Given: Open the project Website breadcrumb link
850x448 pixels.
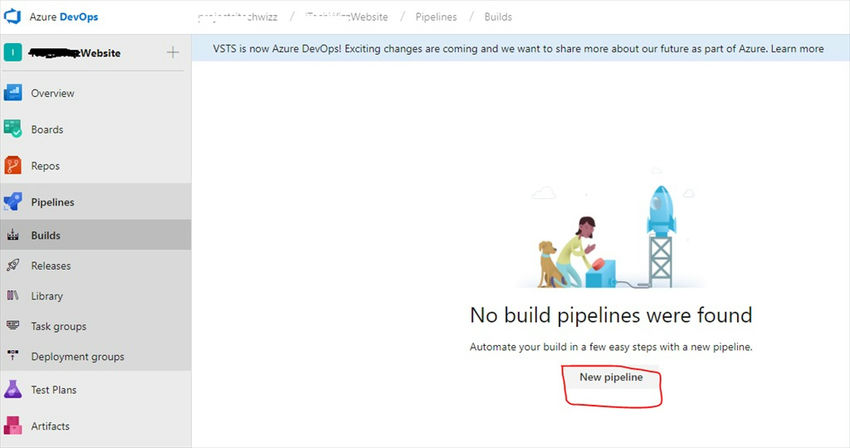Looking at the screenshot, I should click(346, 17).
